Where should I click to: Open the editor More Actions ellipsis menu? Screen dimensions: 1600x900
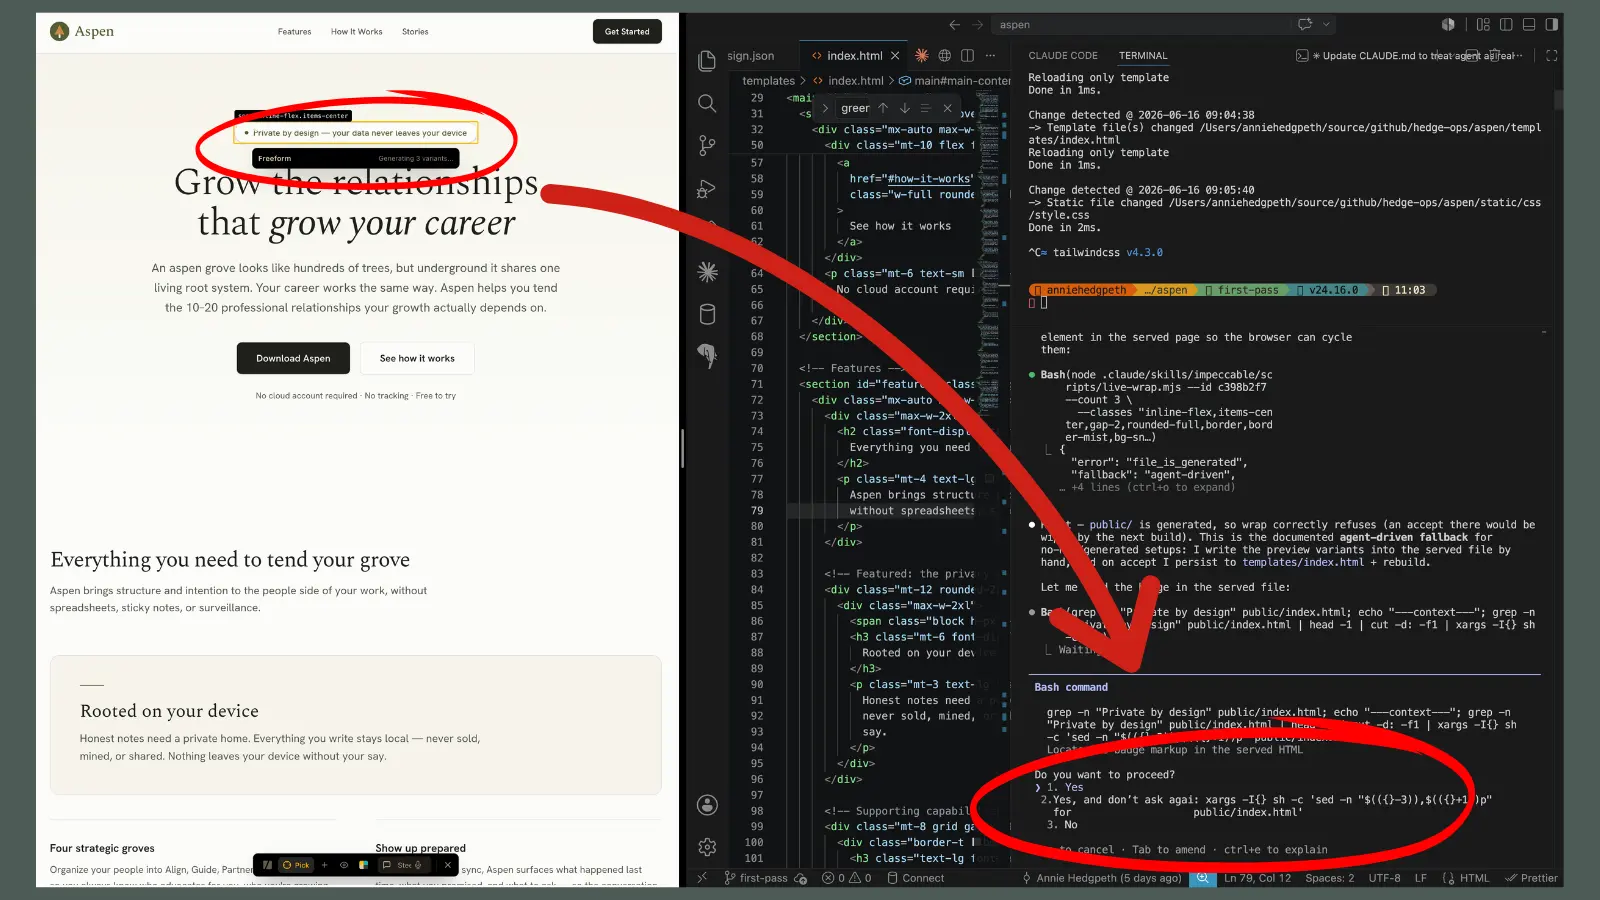(990, 55)
